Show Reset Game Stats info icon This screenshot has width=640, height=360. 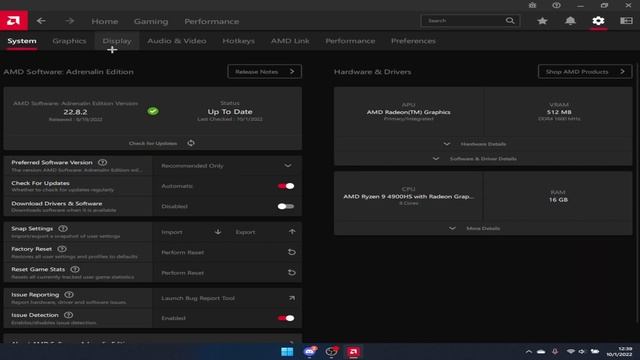click(x=75, y=269)
